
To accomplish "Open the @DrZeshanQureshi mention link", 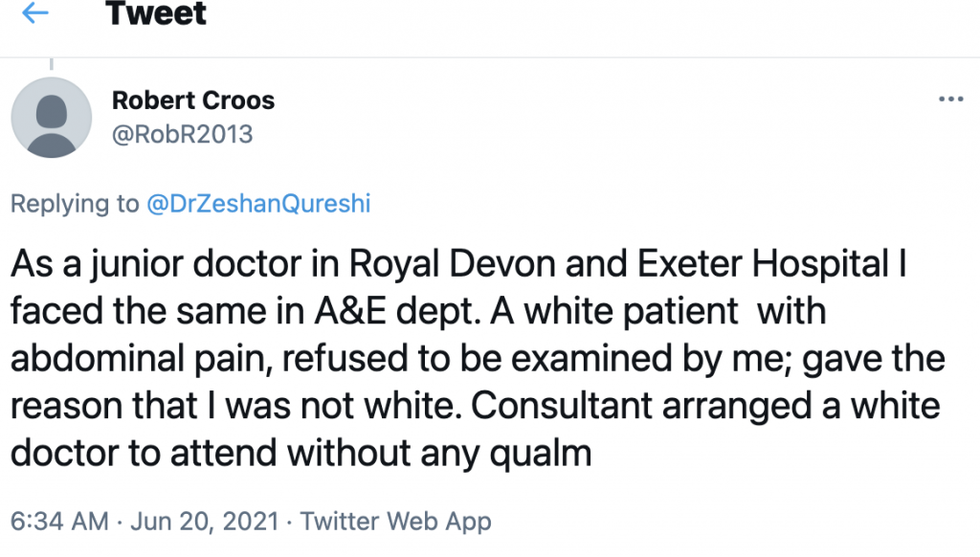I will pyautogui.click(x=258, y=204).
